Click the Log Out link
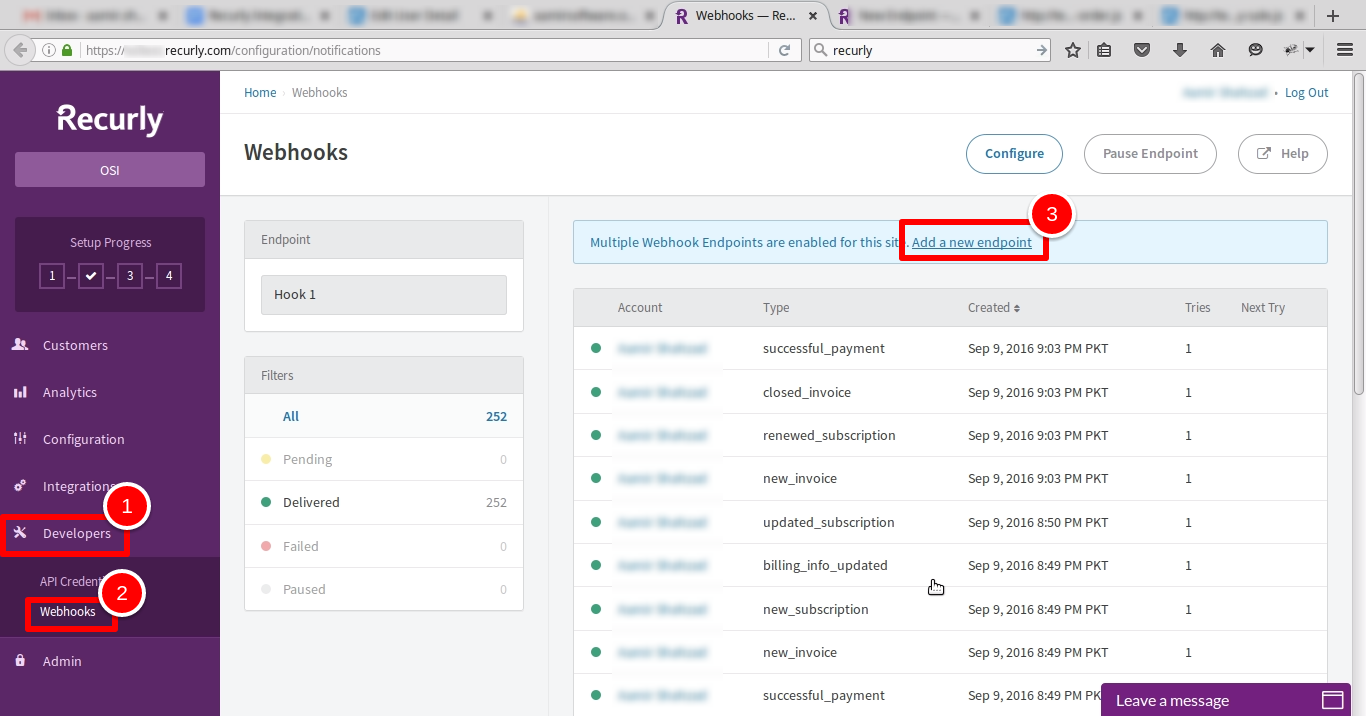This screenshot has width=1366, height=716. (1307, 92)
